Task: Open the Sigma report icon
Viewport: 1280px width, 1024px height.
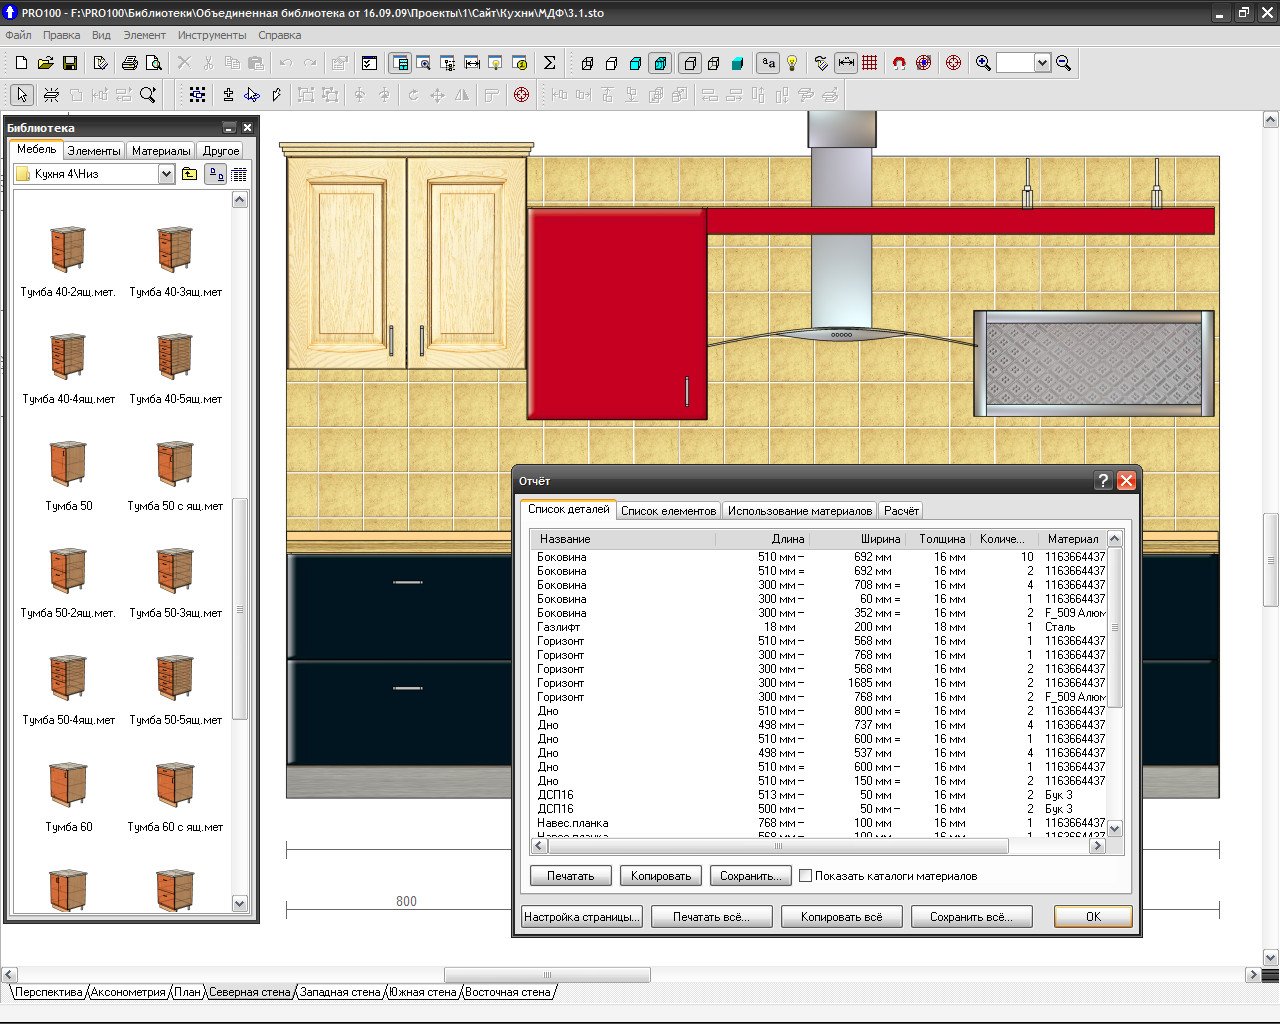Action: pyautogui.click(x=549, y=63)
